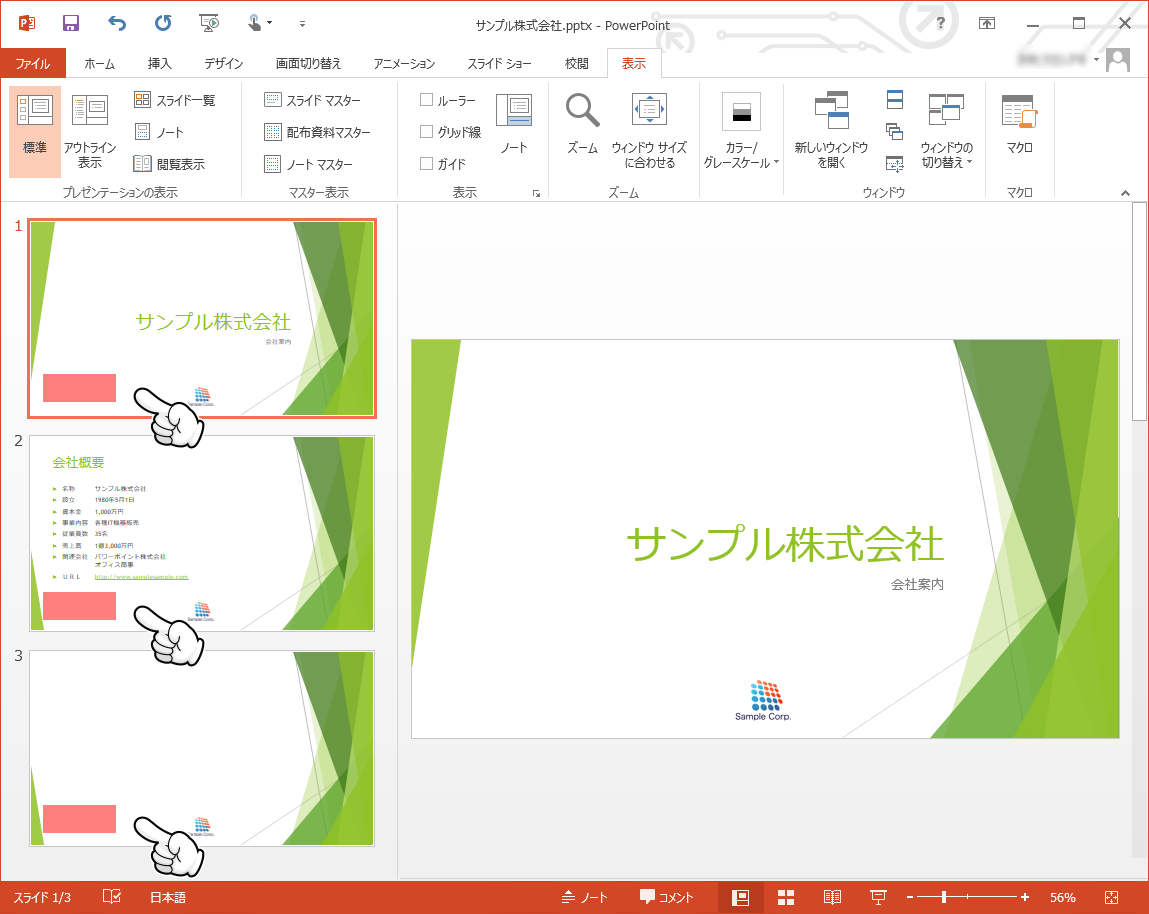Screen dimensions: 1149x914
Task: Open Notes Master (ノート マスター)
Action: [308, 164]
